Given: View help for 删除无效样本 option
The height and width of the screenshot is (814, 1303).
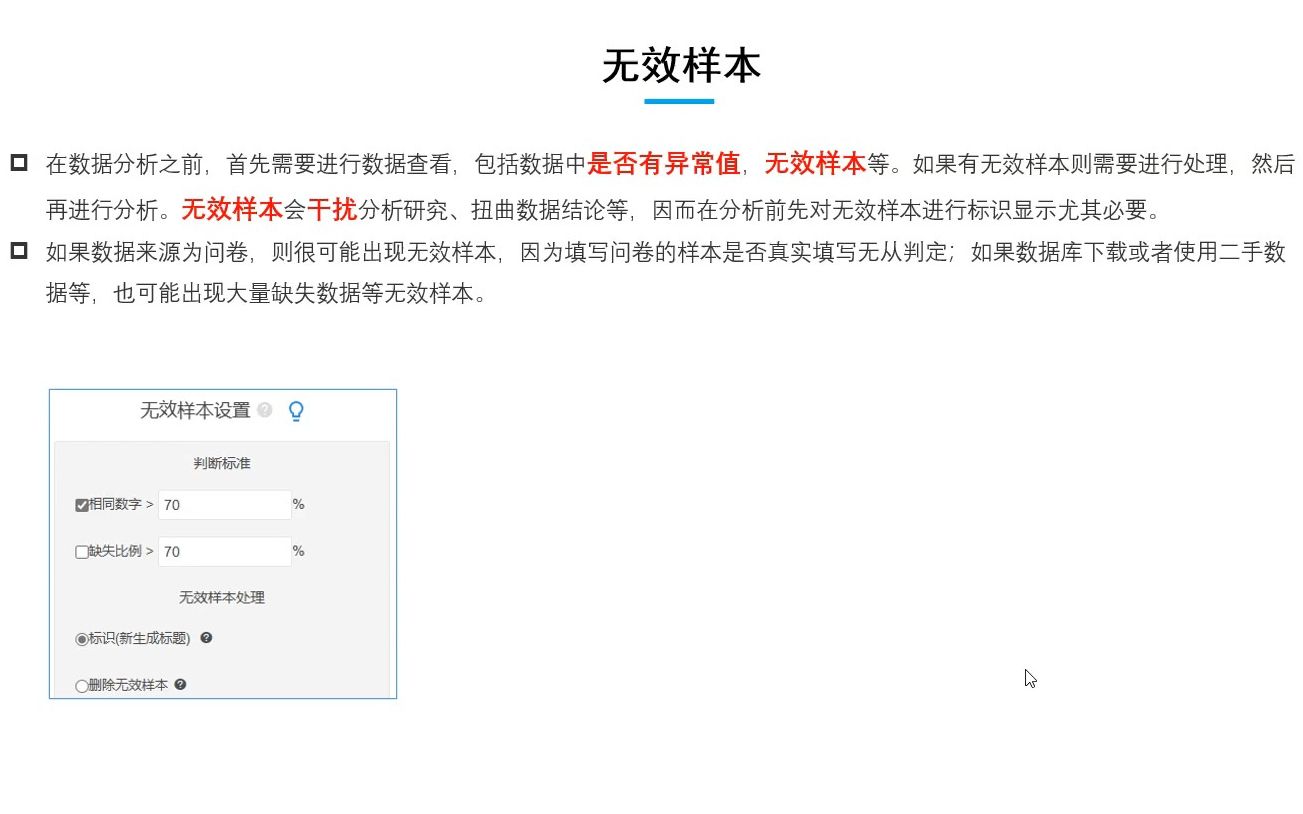Looking at the screenshot, I should (x=180, y=685).
